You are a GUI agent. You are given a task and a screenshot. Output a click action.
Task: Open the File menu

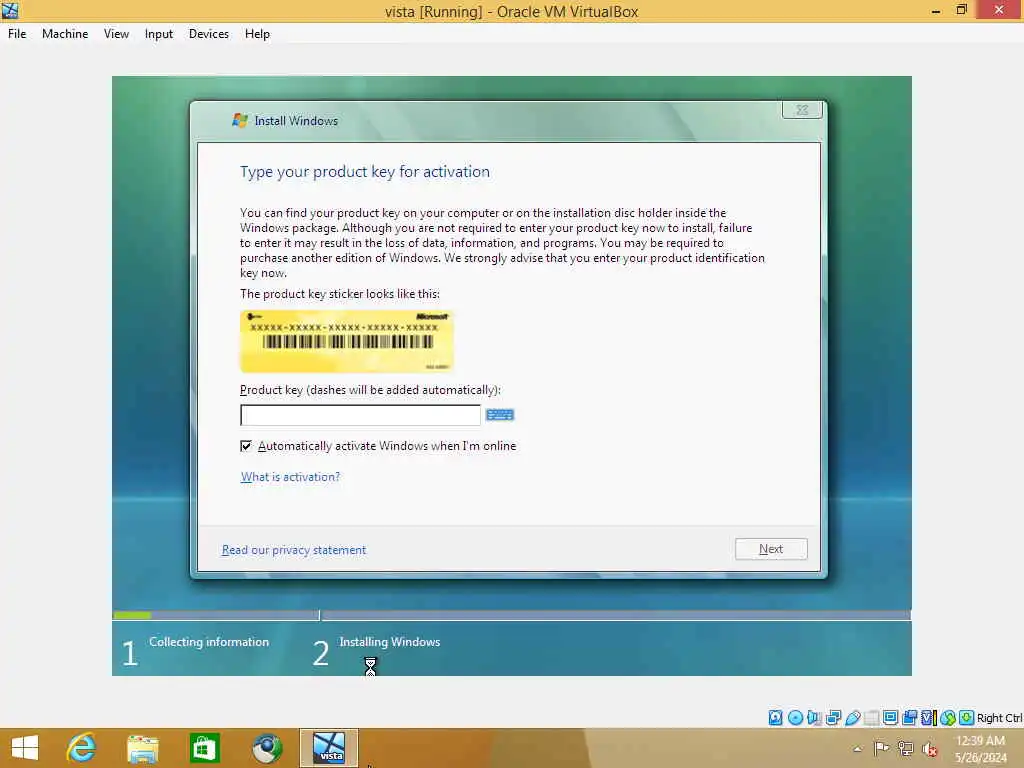[17, 34]
